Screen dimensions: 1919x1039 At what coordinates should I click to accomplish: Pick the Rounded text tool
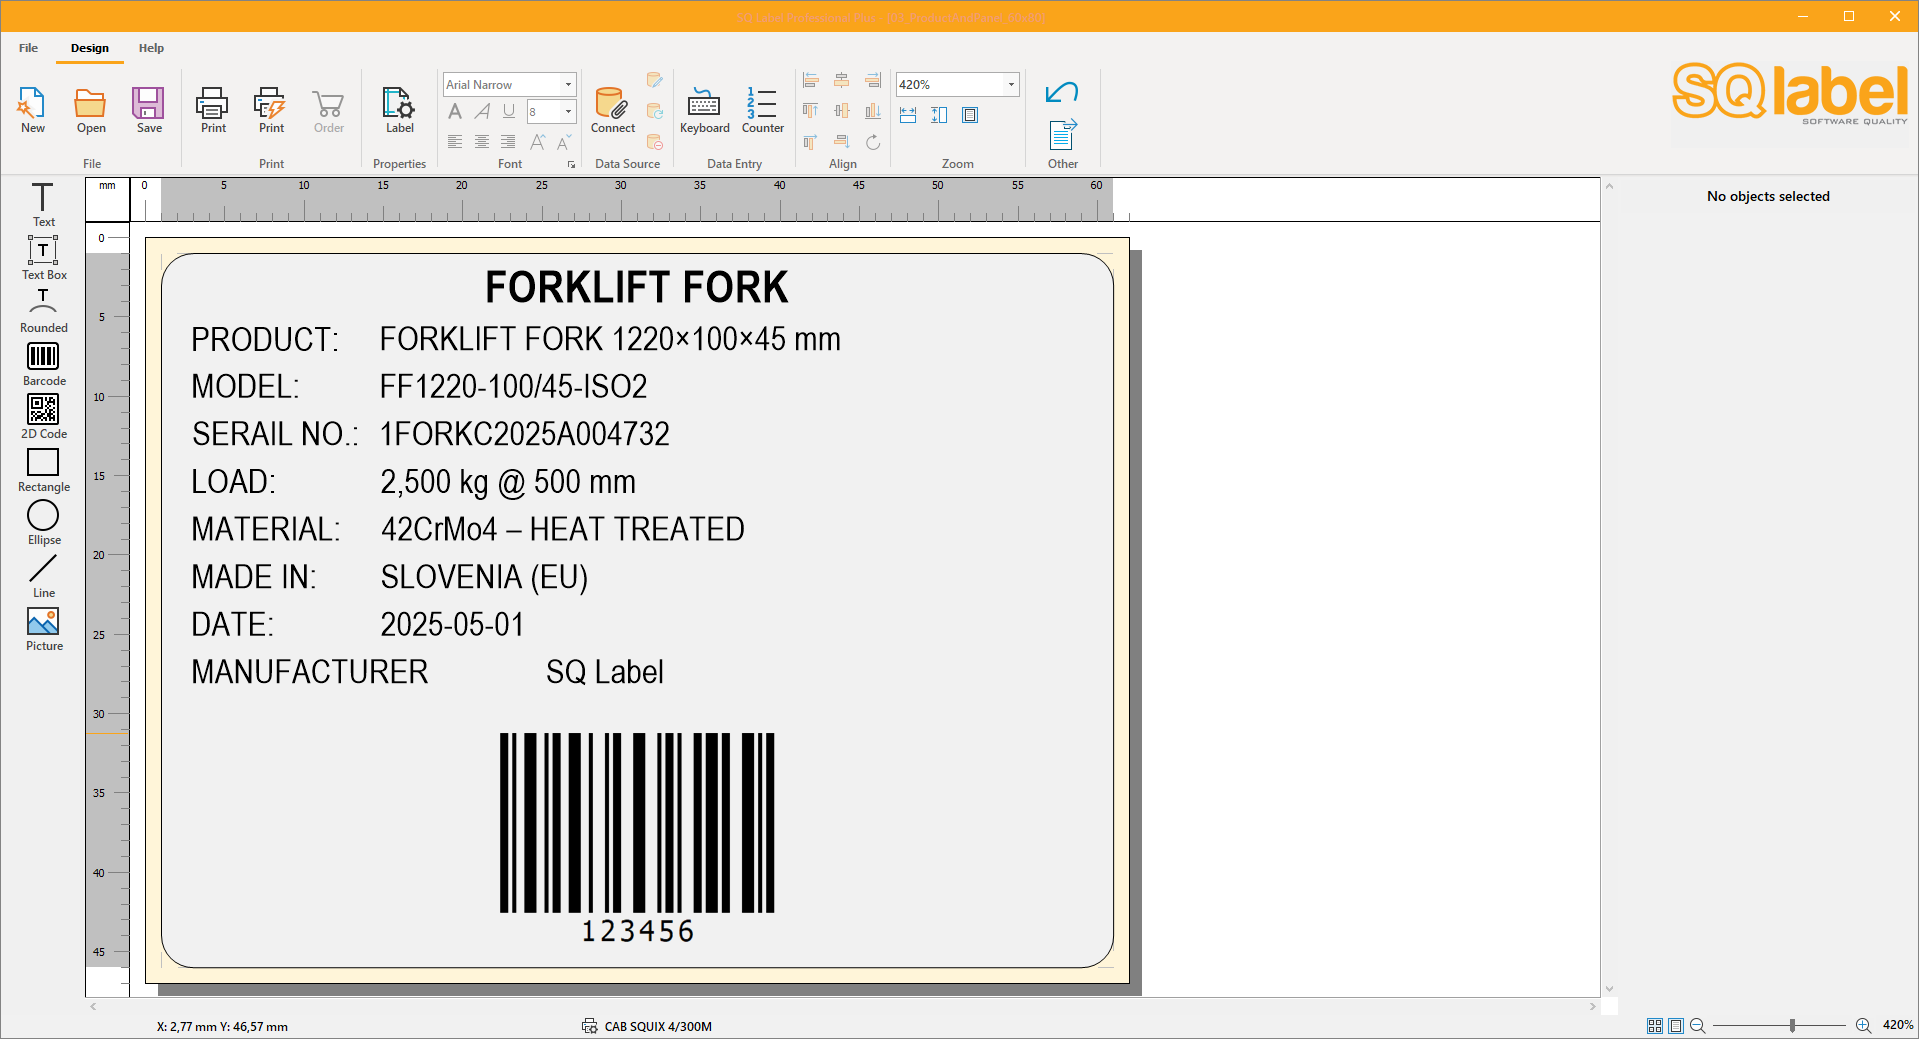[43, 310]
